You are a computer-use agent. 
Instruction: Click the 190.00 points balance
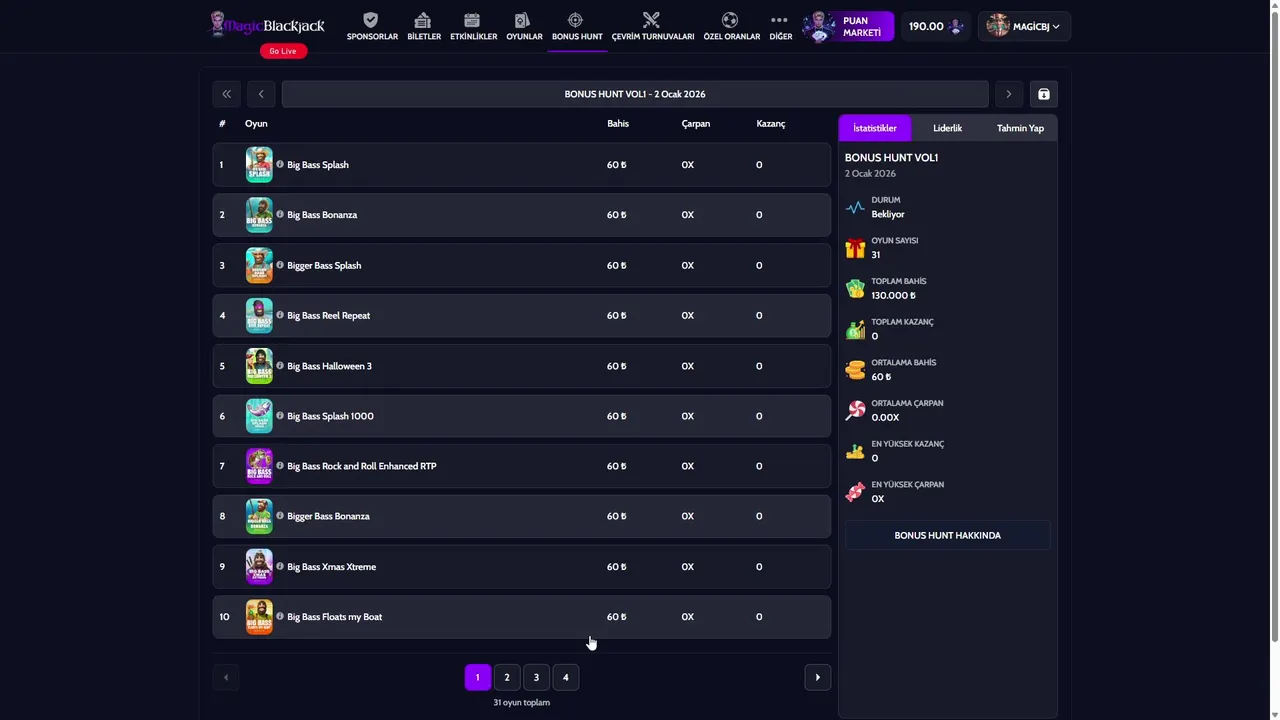pyautogui.click(x=936, y=26)
